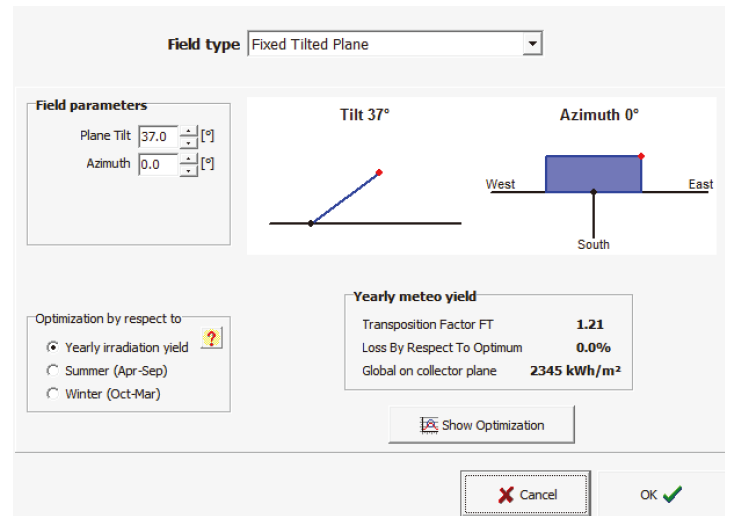Screen dimensions: 732x520
Task: Click the Plane Tilt input field
Action: pyautogui.click(x=157, y=136)
